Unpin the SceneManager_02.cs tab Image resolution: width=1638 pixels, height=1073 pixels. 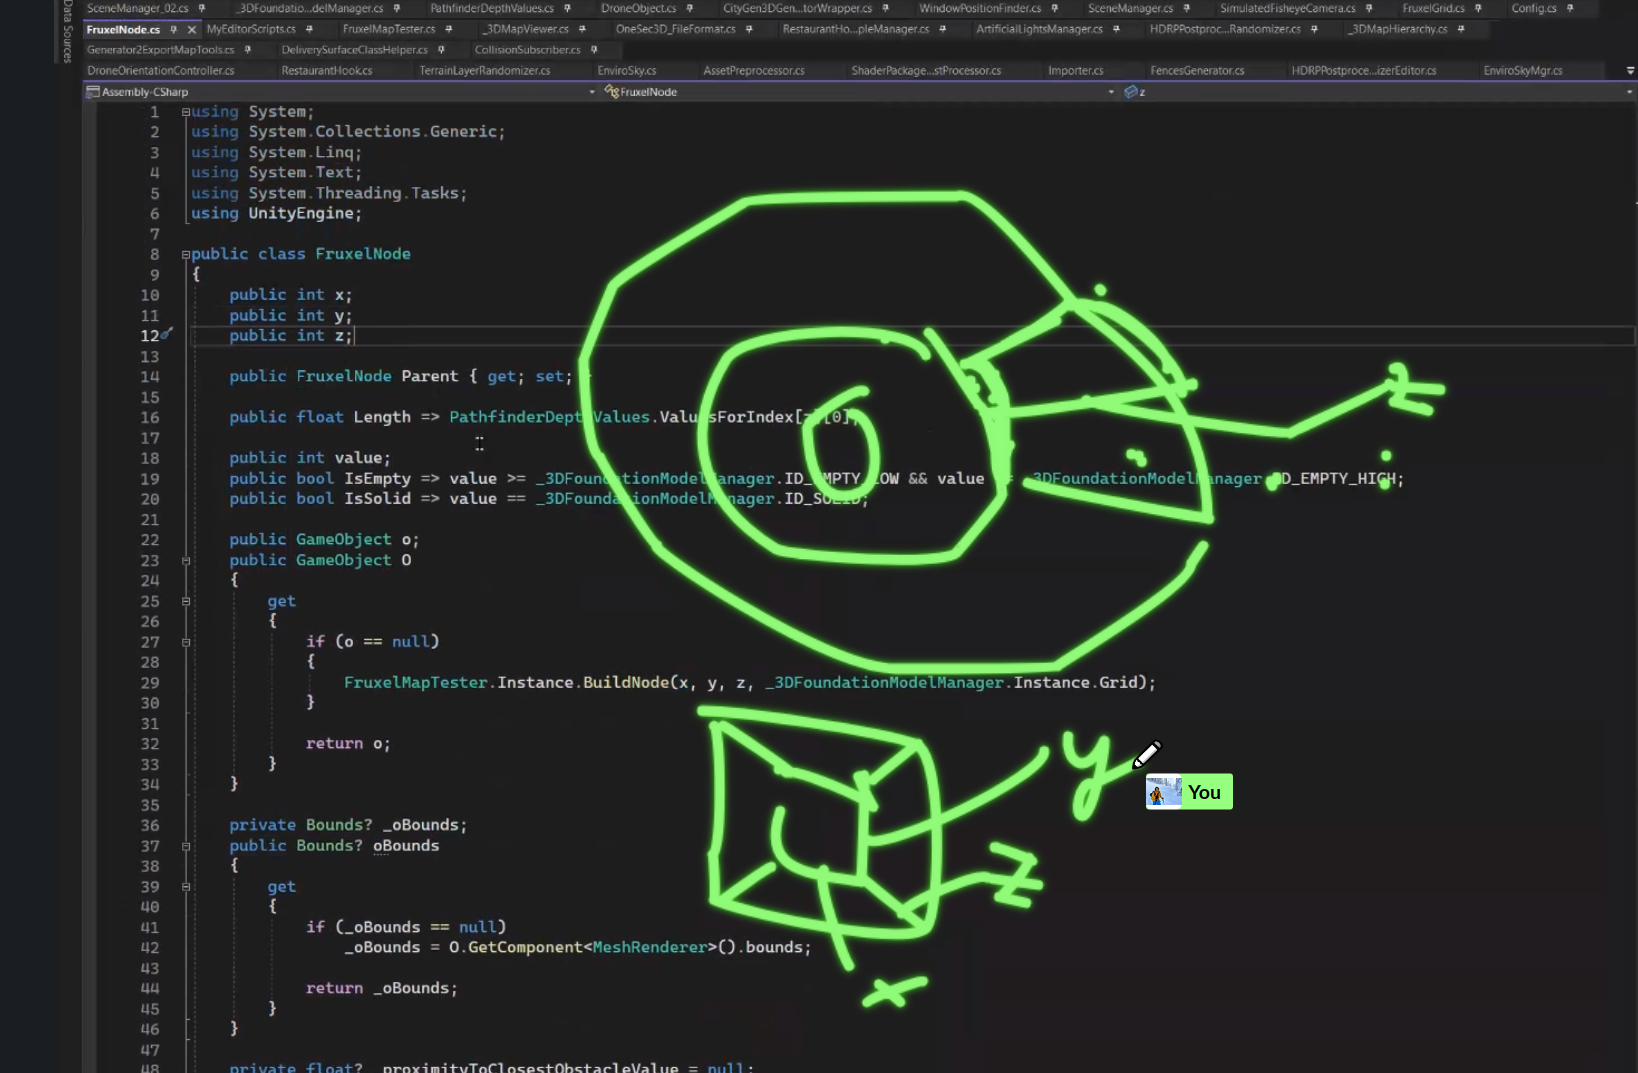click(202, 8)
